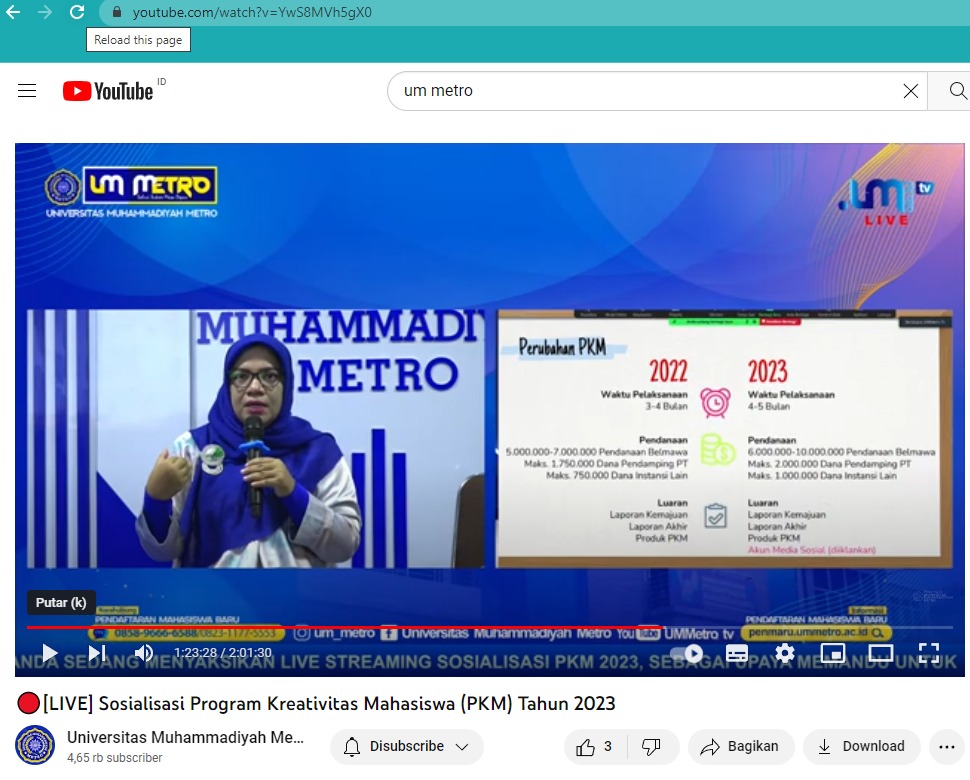Dislike the video

[x=651, y=747]
